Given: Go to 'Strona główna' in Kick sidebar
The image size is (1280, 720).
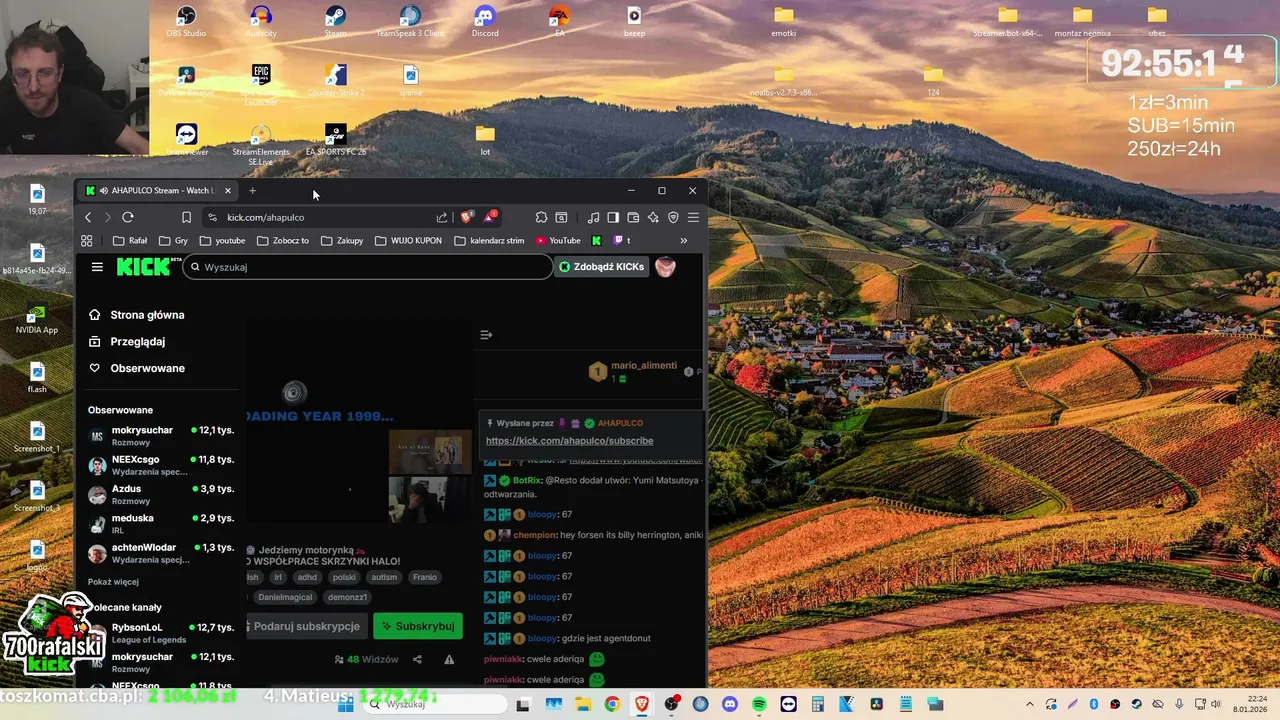Looking at the screenshot, I should coord(137,315).
